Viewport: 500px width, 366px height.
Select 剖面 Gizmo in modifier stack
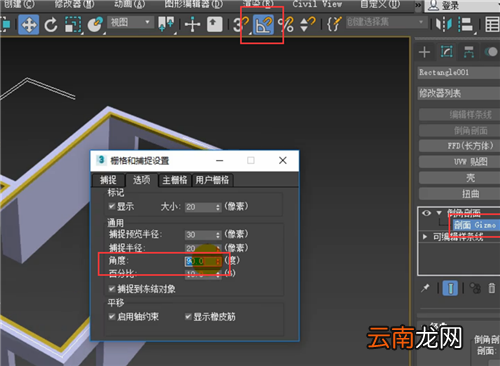[x=475, y=225]
